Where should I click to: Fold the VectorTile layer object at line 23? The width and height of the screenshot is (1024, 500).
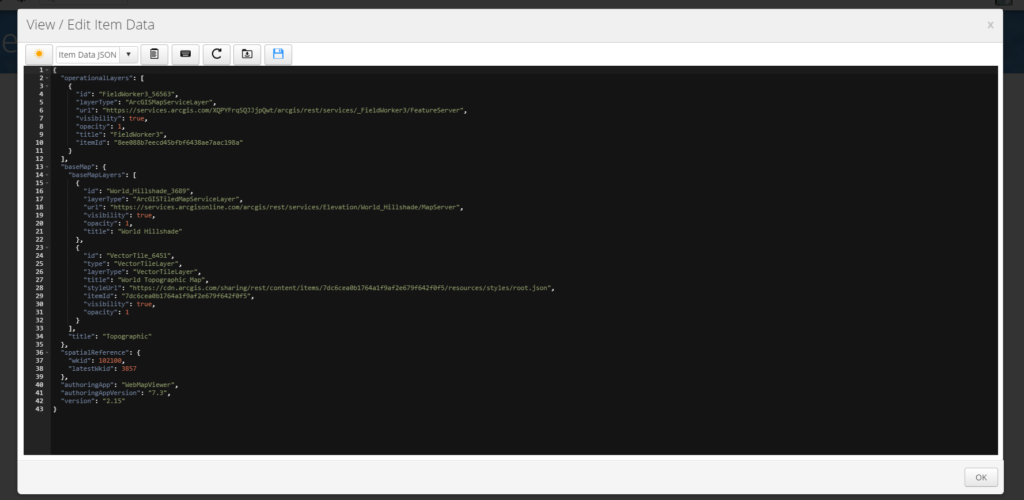point(48,247)
